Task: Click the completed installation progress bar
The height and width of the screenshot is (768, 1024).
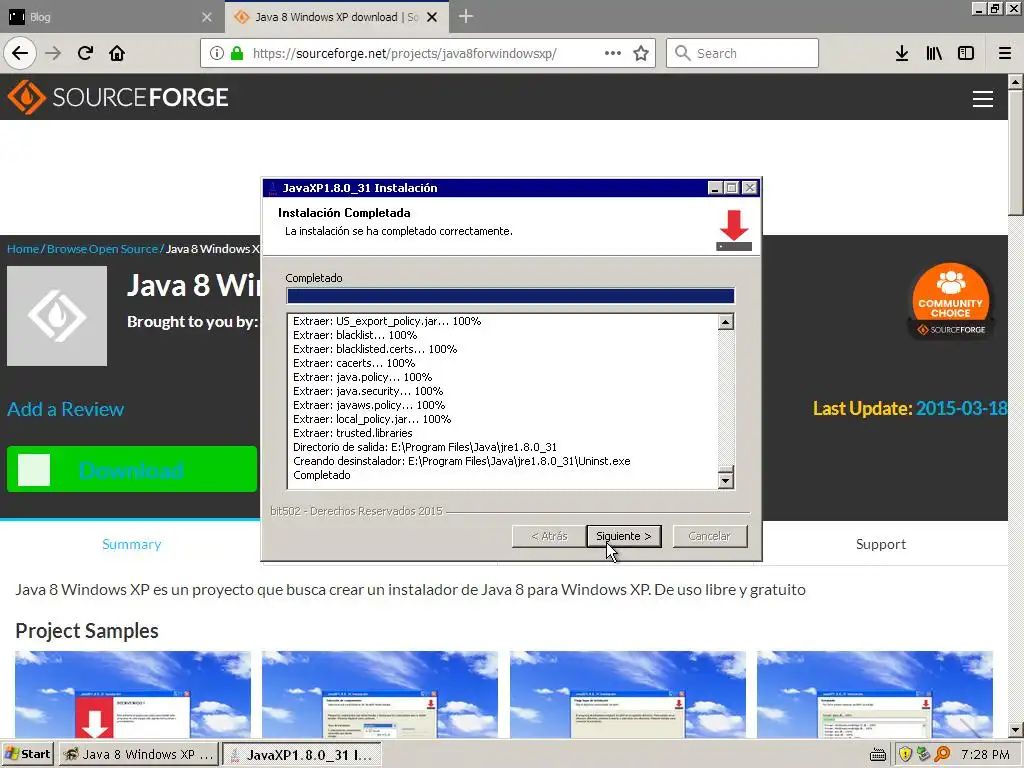Action: 511,296
